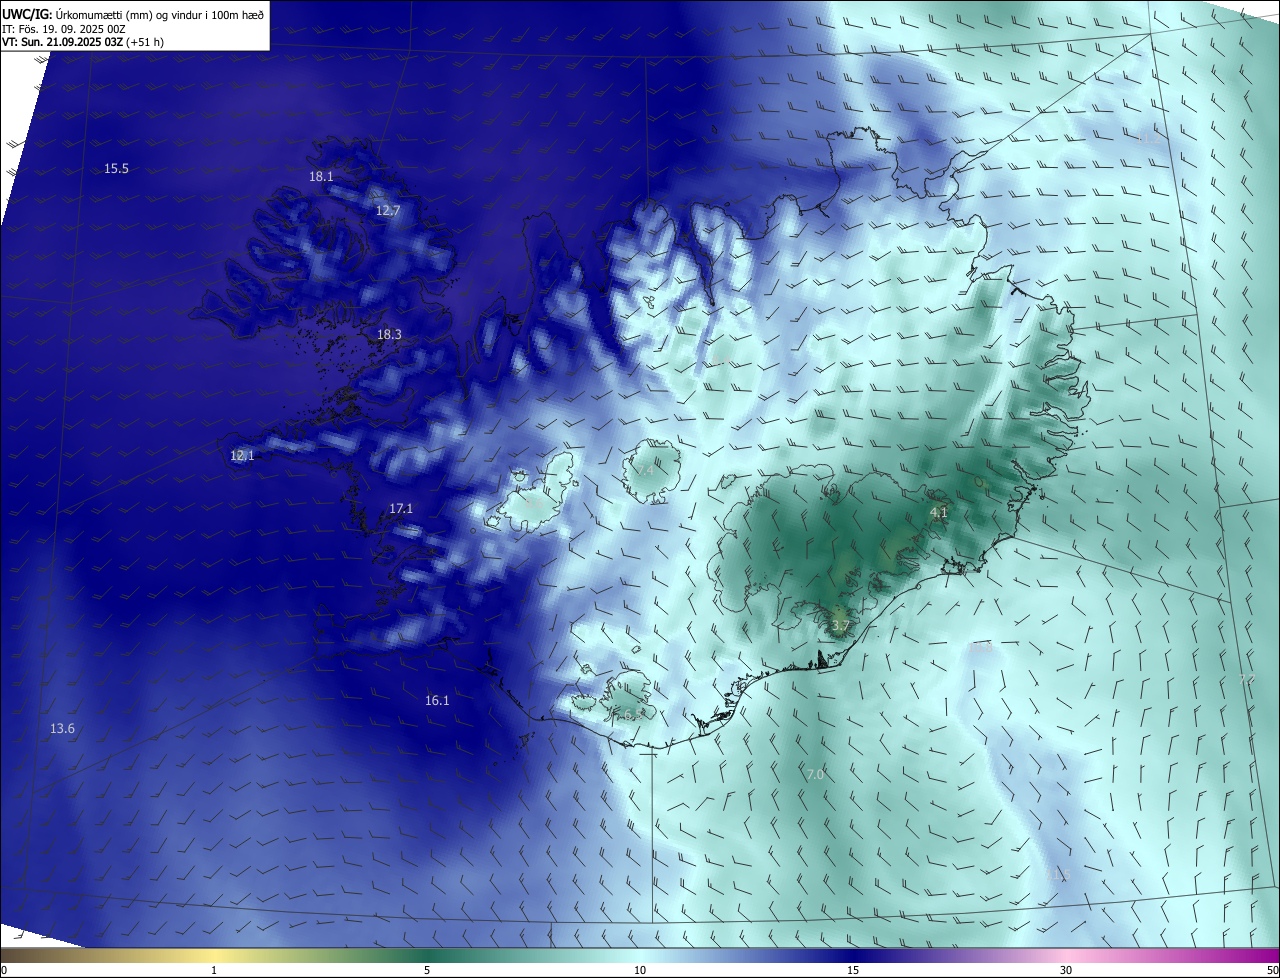Click the 17.1 value label on map
1280x978 pixels.
(401, 509)
